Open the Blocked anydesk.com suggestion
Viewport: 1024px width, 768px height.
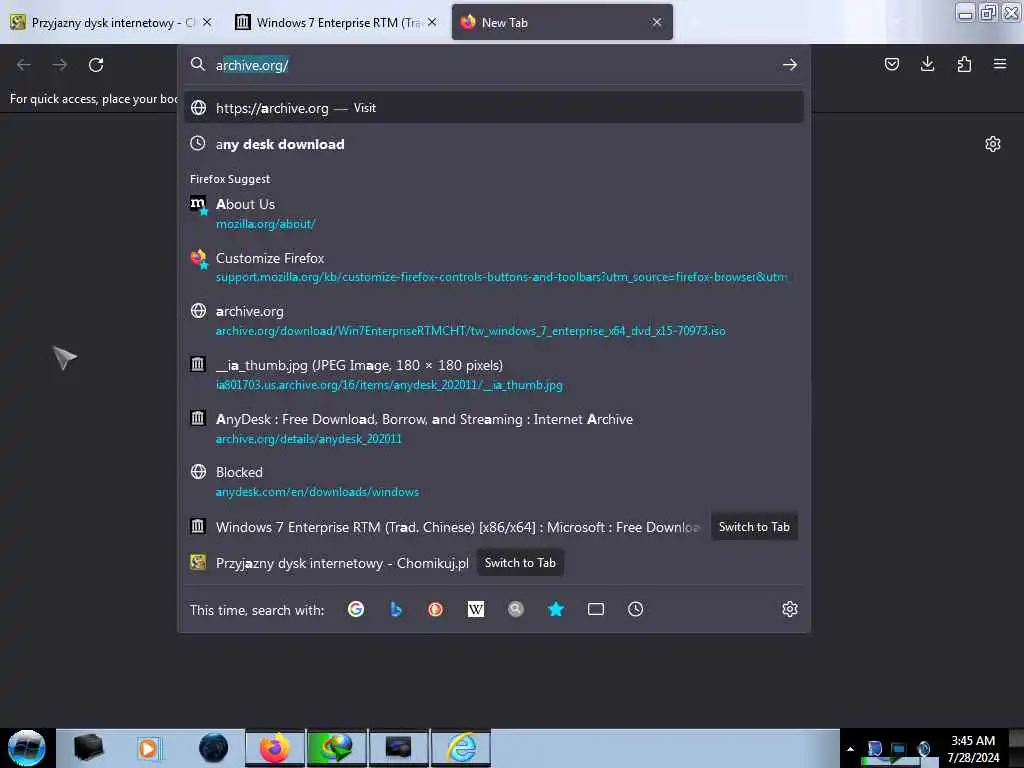(x=494, y=482)
